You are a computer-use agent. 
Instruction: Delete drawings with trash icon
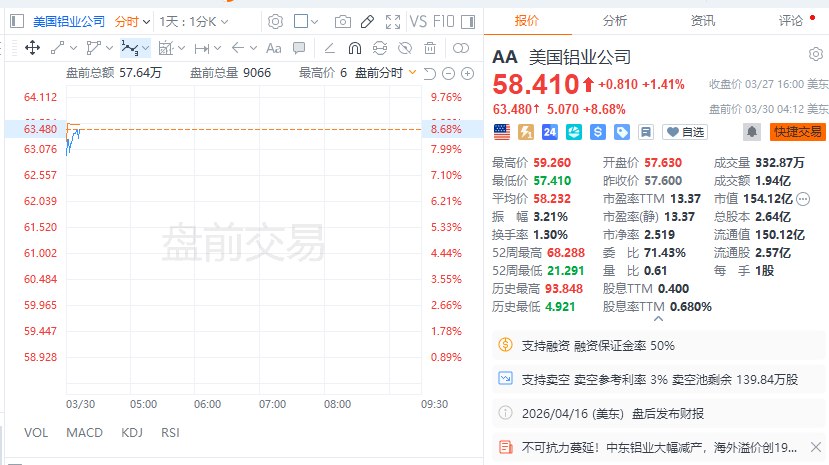pyautogui.click(x=429, y=47)
